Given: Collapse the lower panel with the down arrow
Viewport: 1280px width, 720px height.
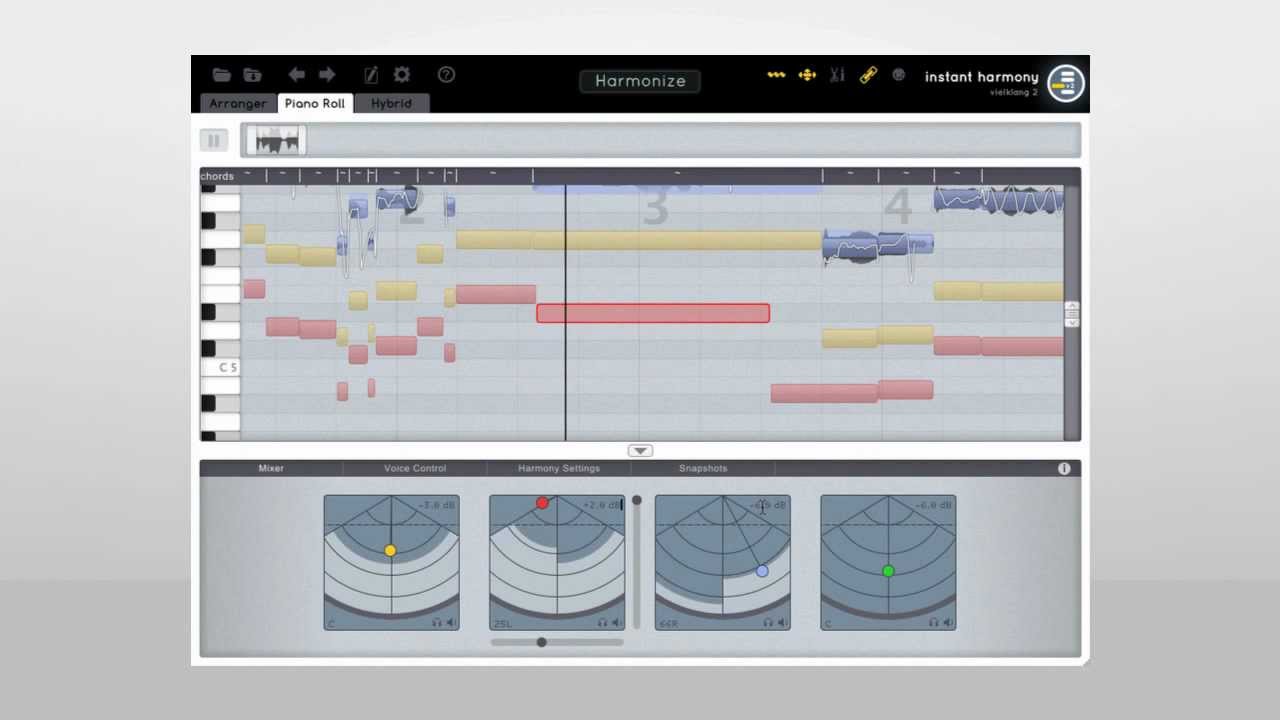Looking at the screenshot, I should pyautogui.click(x=640, y=451).
